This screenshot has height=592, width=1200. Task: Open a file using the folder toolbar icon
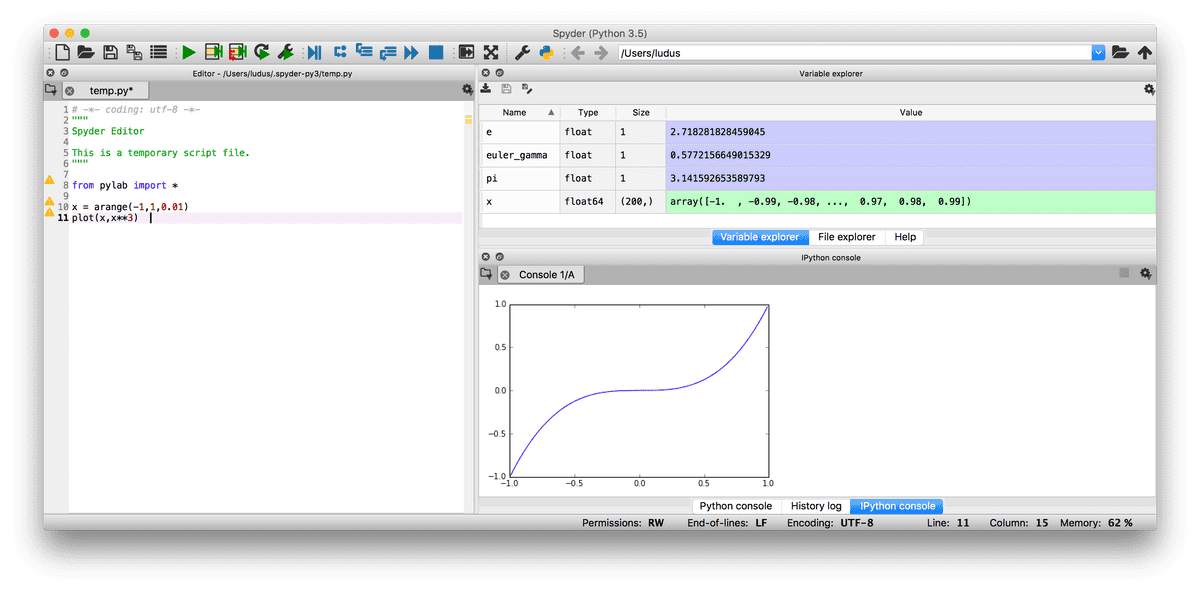click(86, 52)
